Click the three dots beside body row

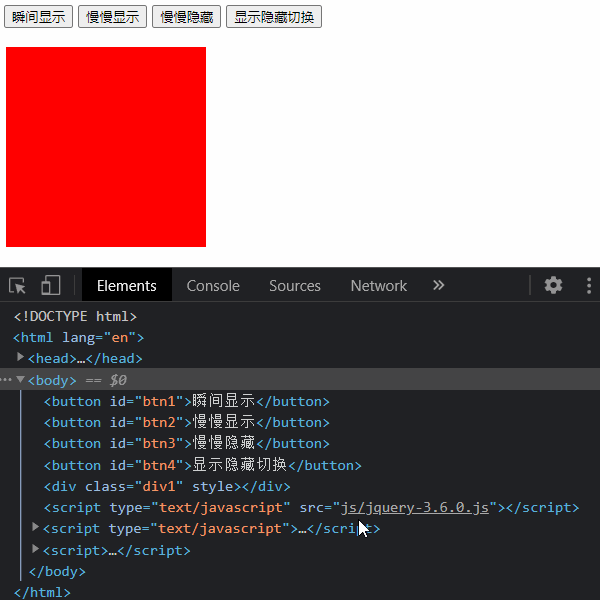pos(6,380)
